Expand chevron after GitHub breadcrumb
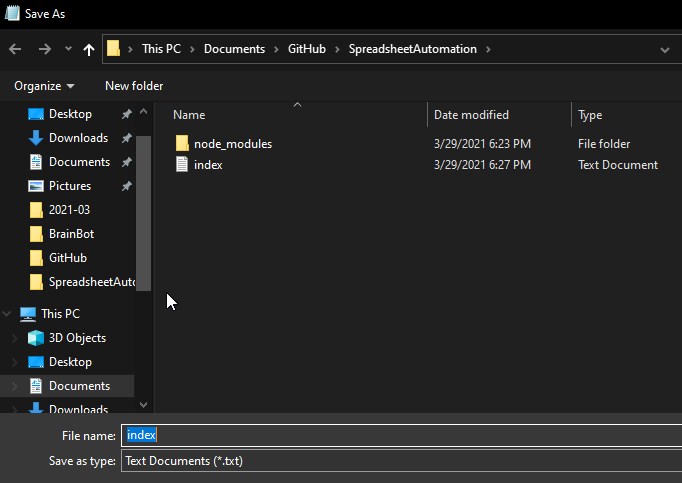682x483 pixels. (x=337, y=50)
